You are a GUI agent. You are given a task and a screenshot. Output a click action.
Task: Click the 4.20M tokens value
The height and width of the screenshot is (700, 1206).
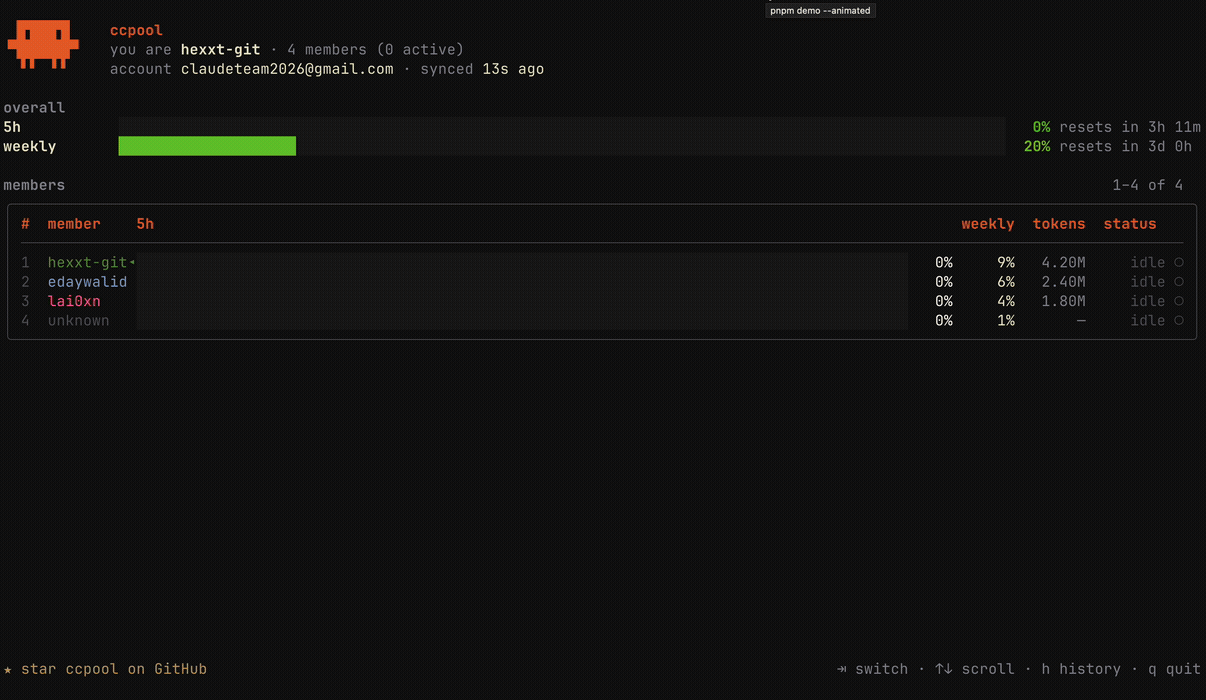(1063, 263)
